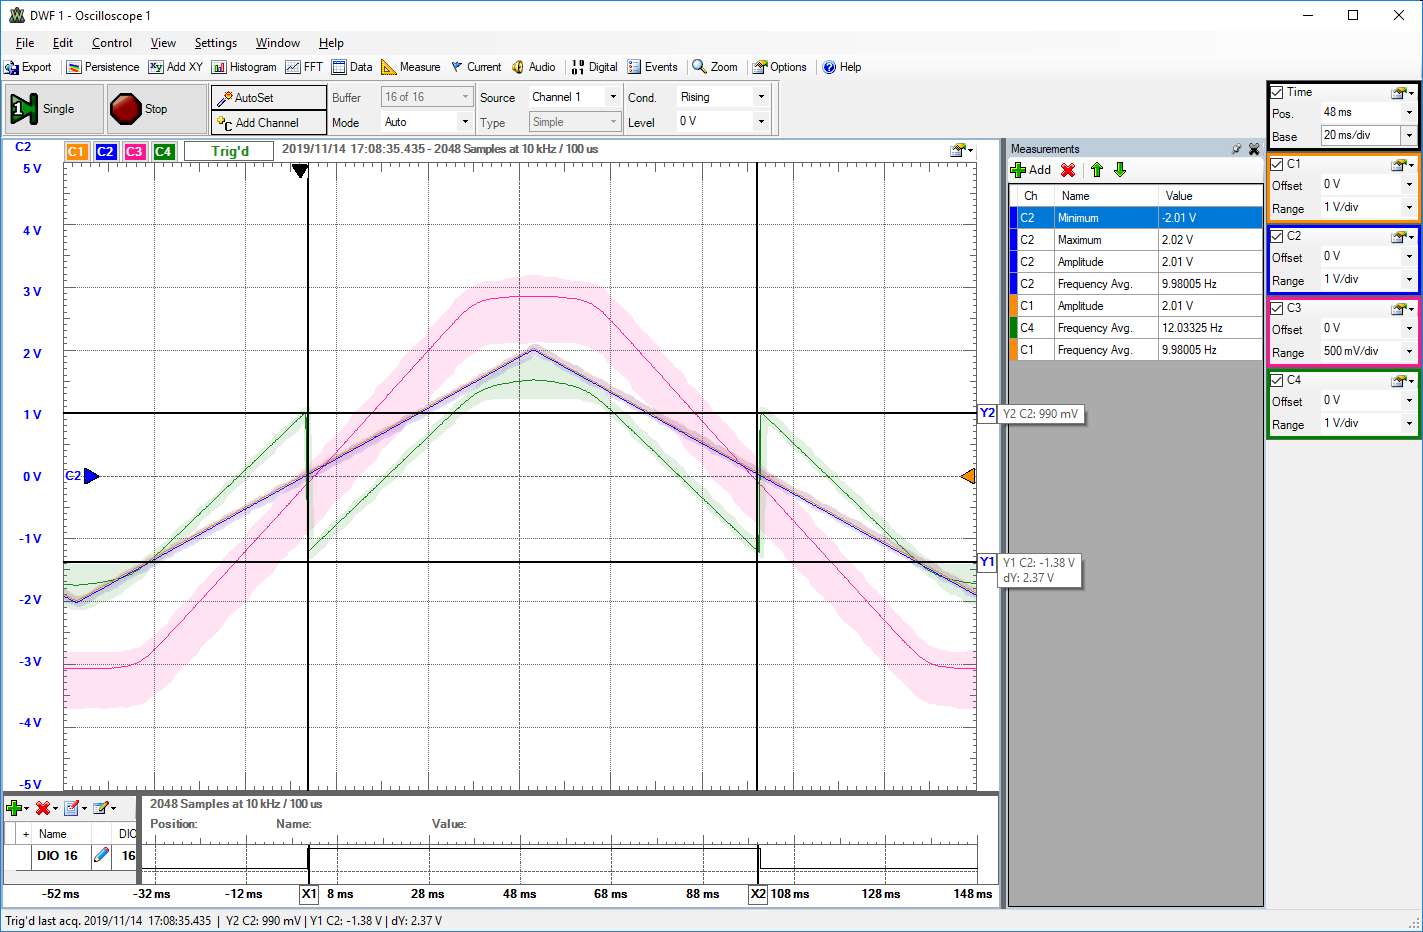1423x932 pixels.
Task: Click the Persistence toolbar icon
Action: [103, 67]
